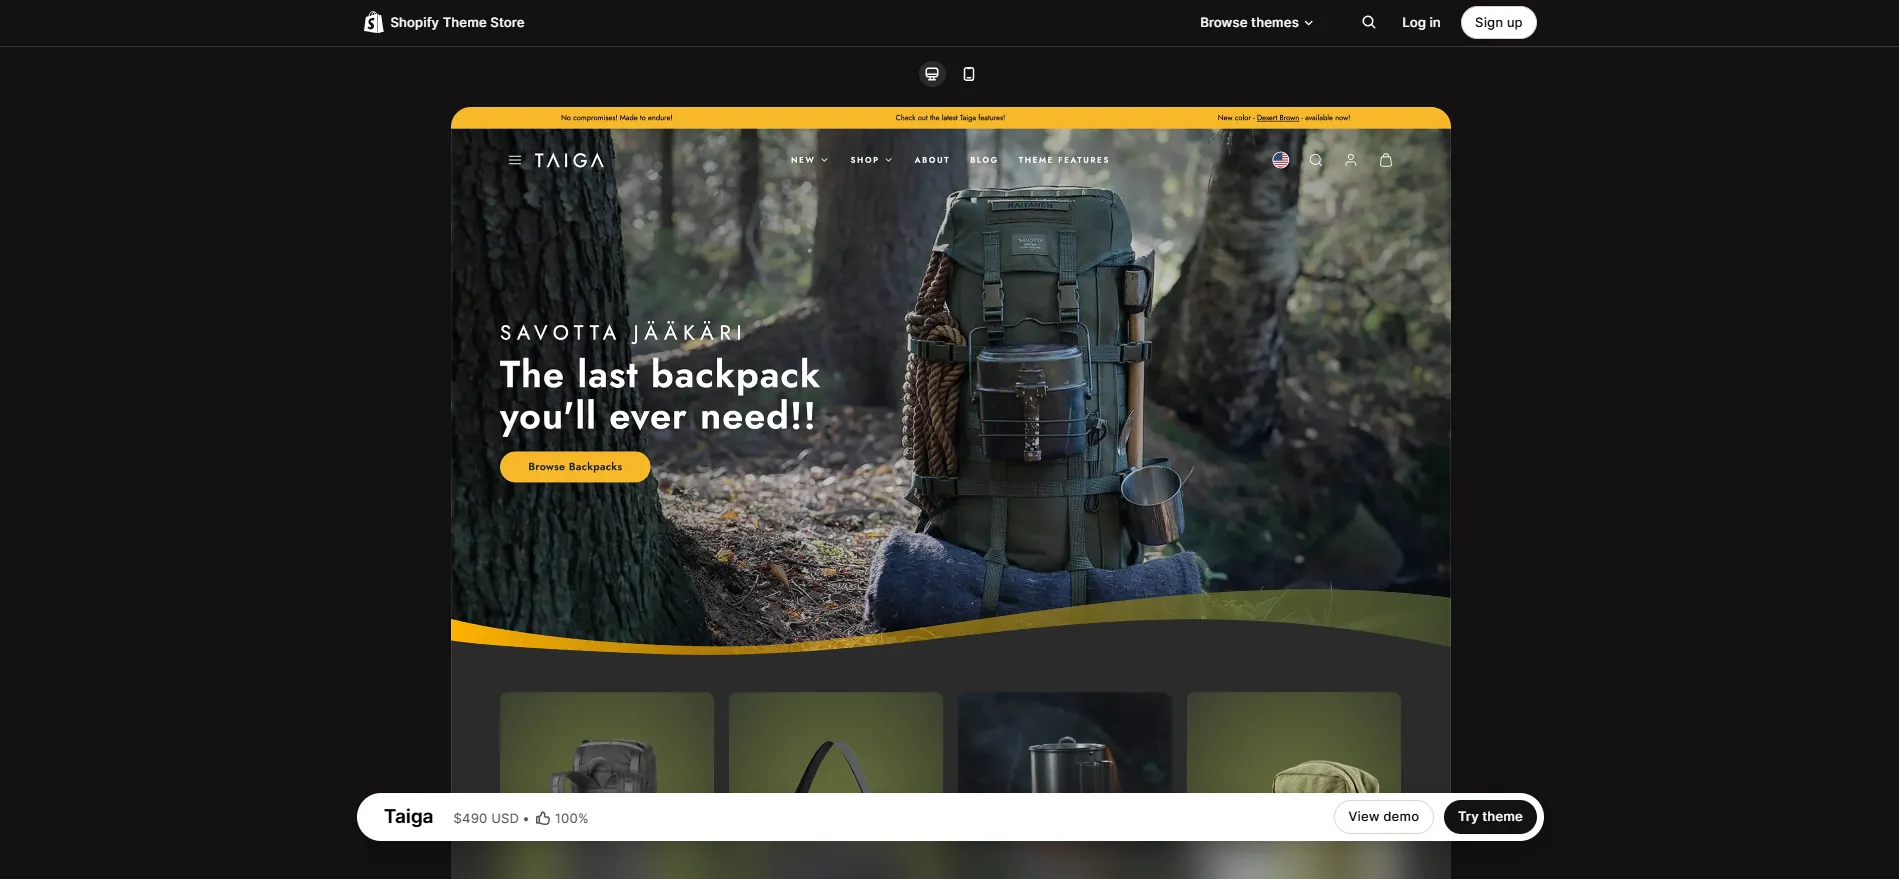Follow the Desert Brown link

[1277, 118]
